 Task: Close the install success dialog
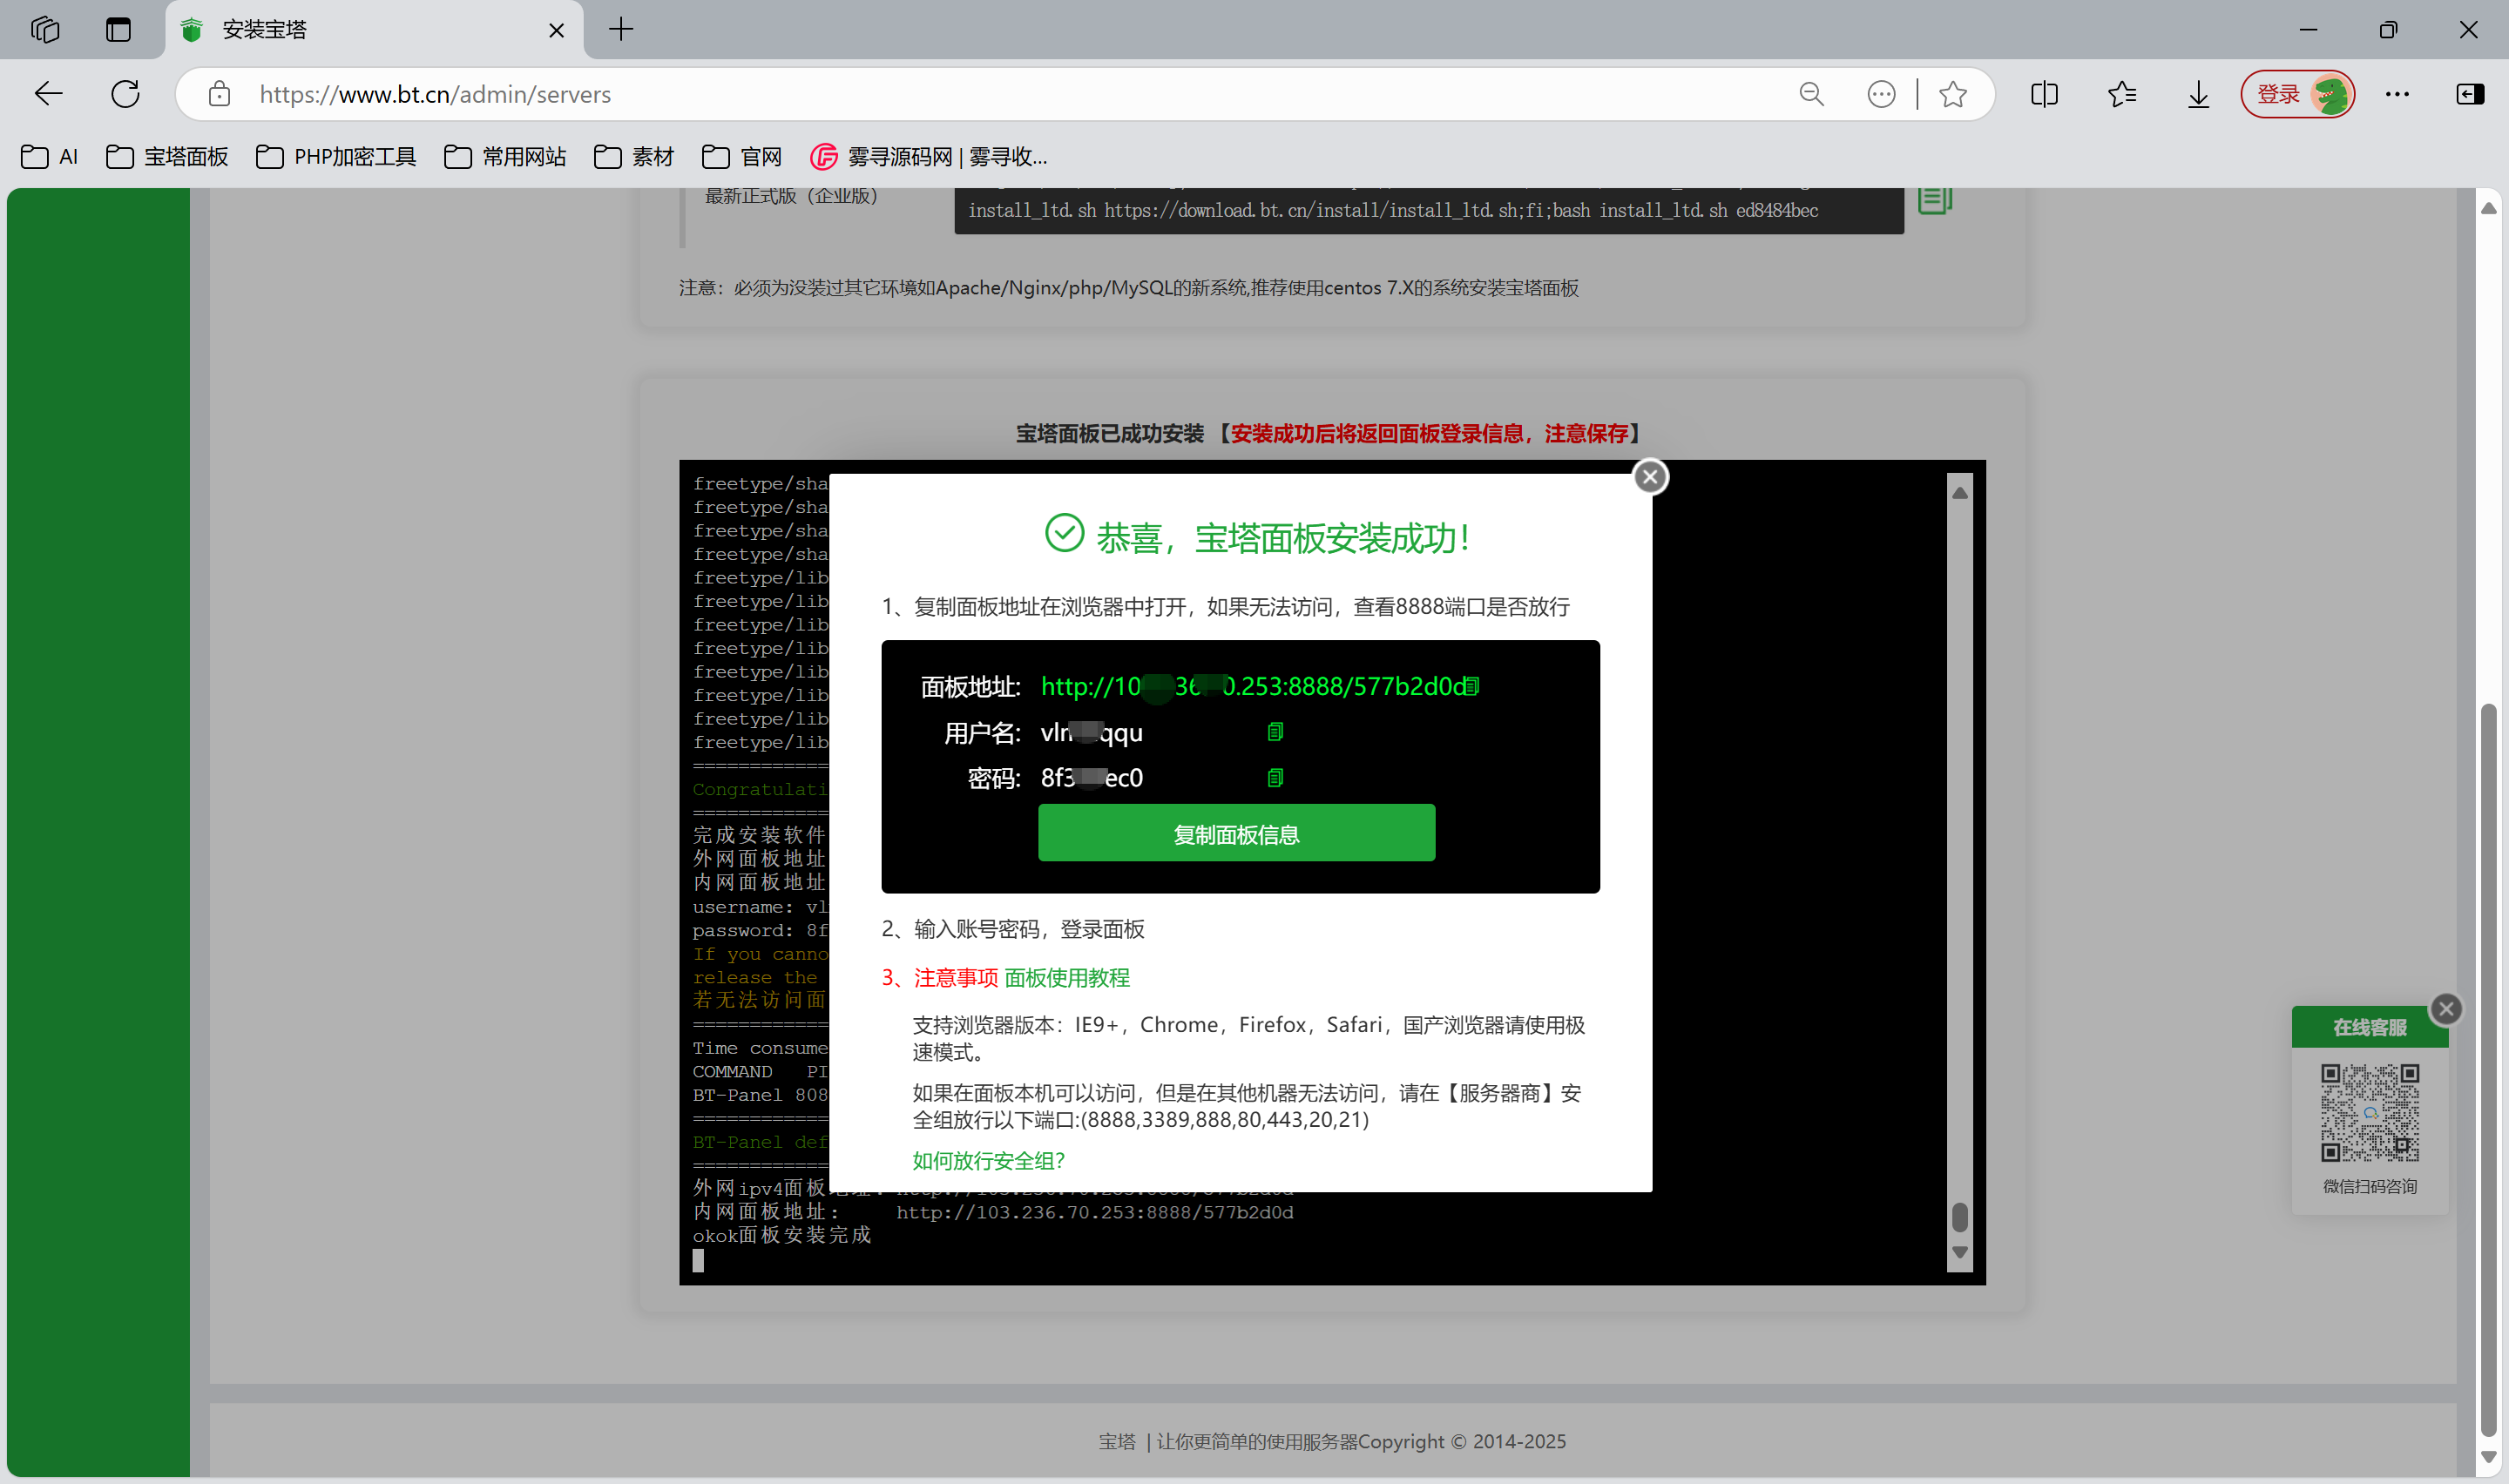coord(1650,477)
